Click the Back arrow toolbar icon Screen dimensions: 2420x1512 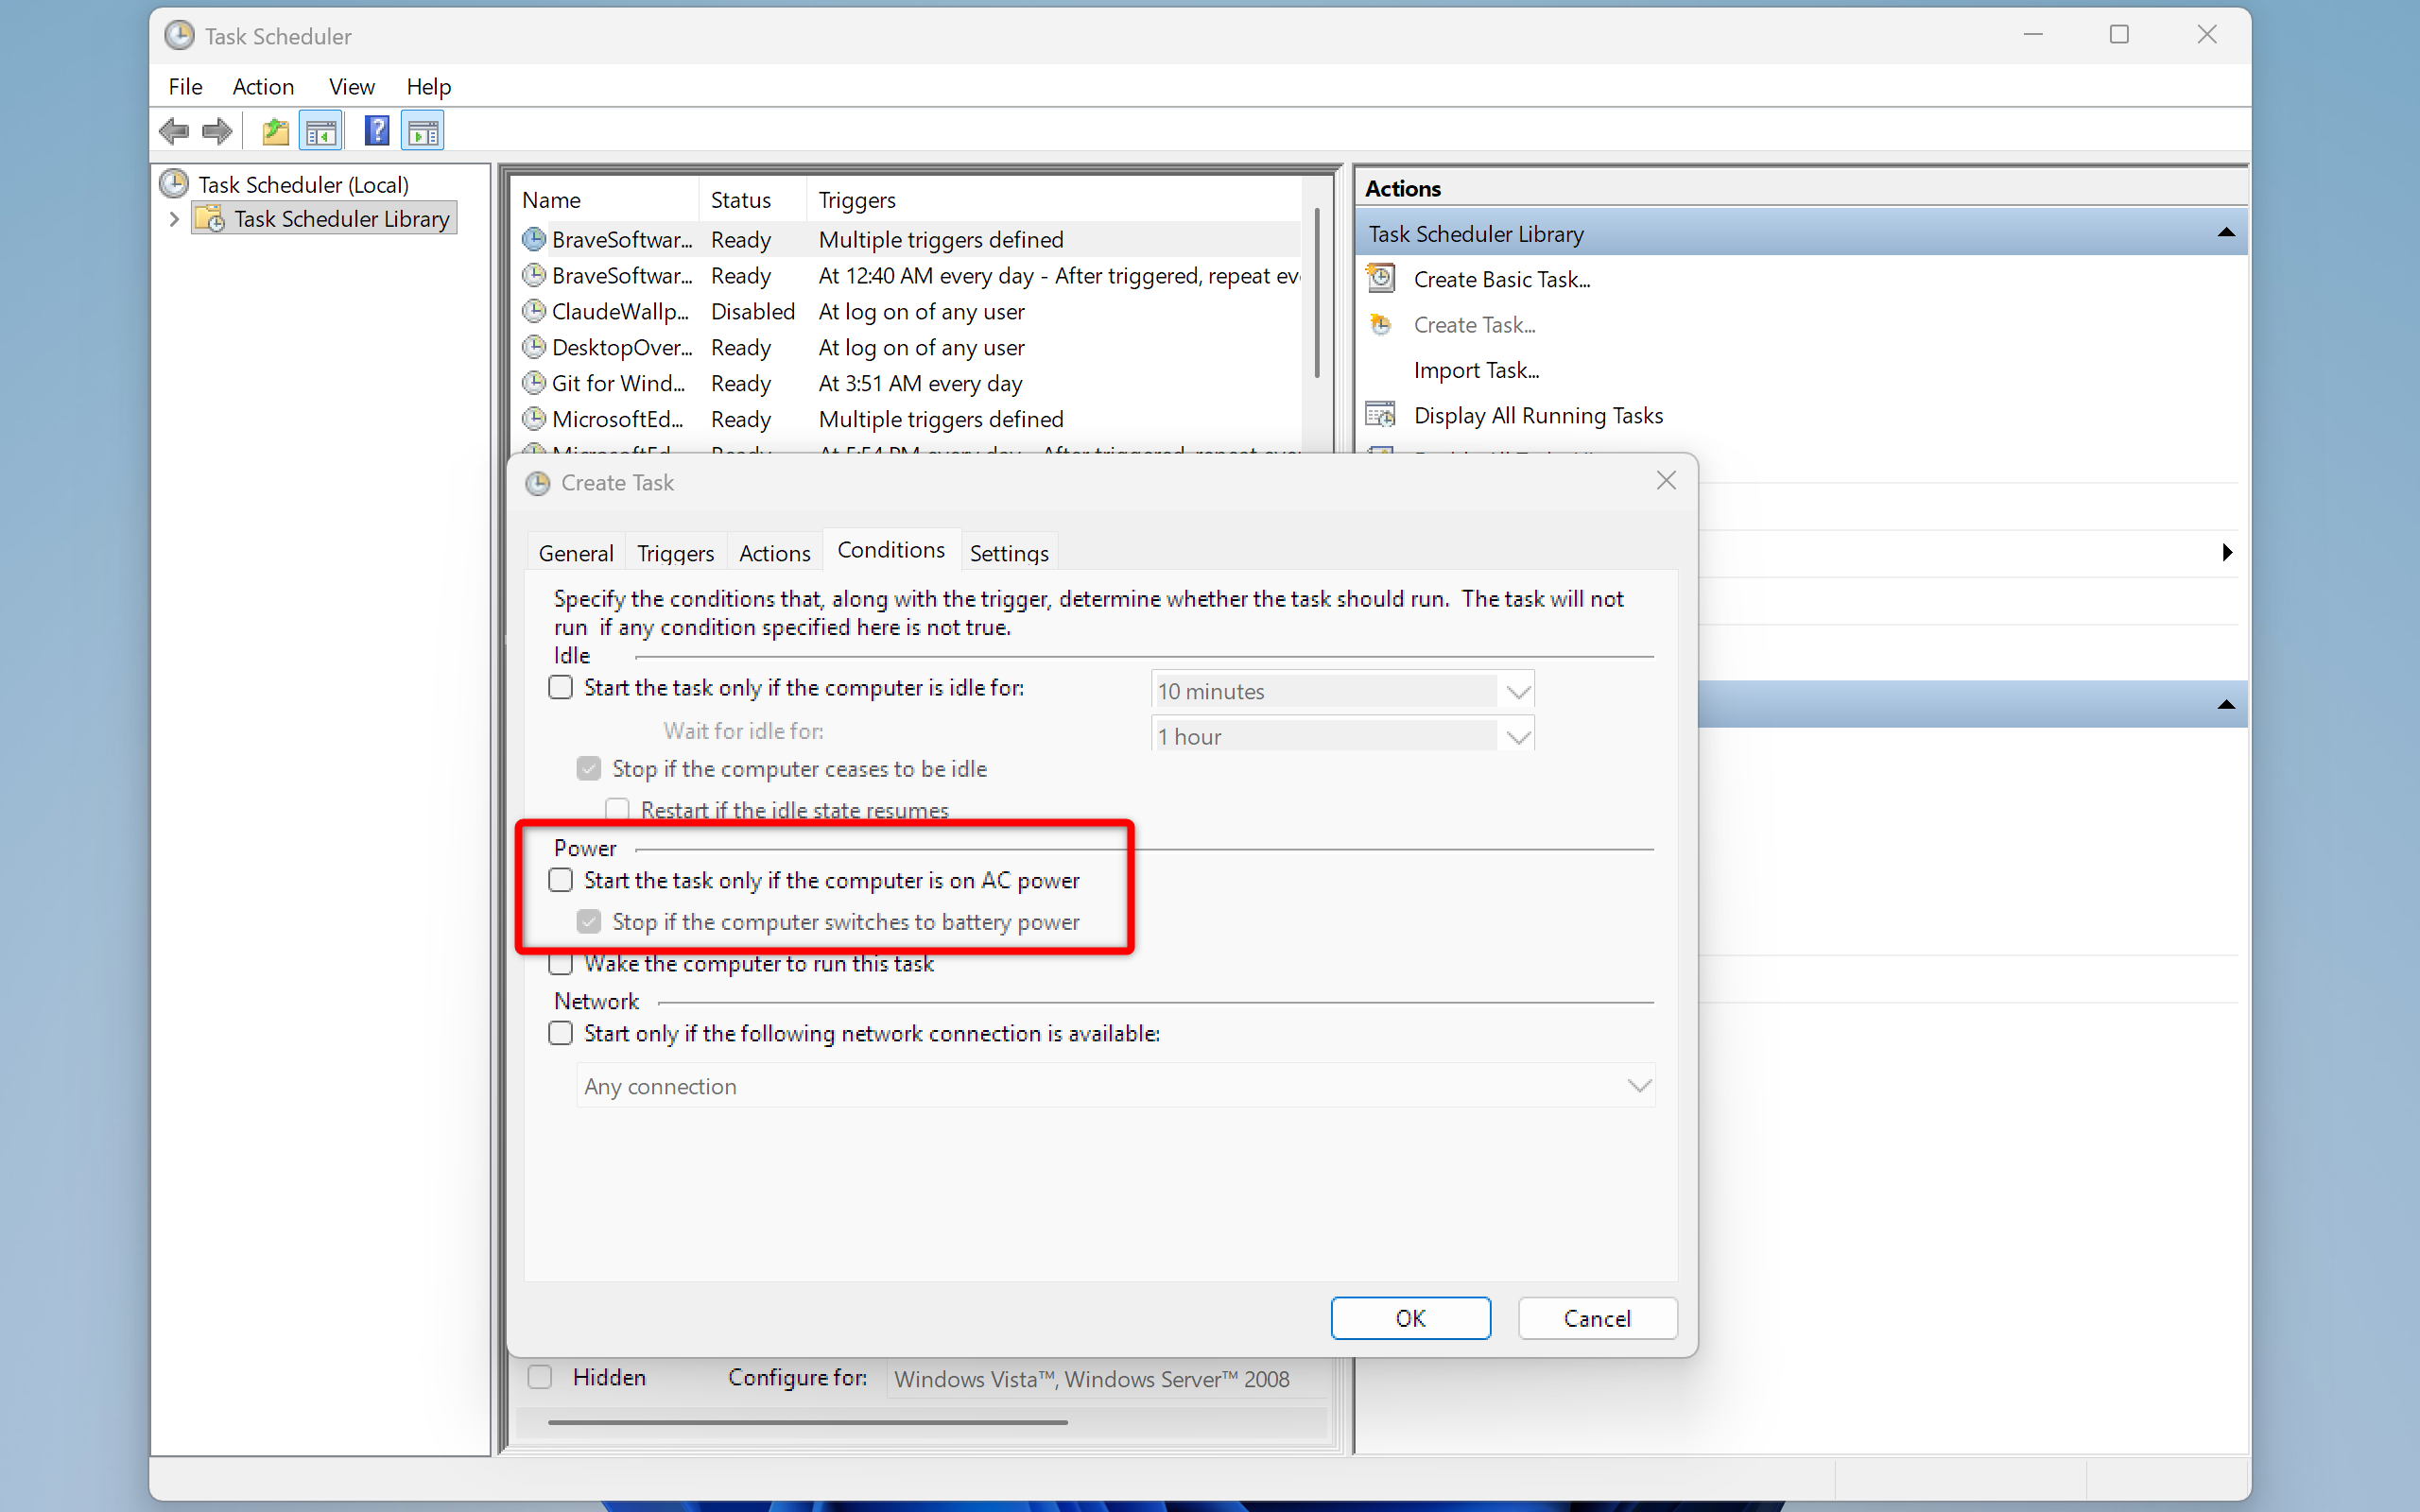point(174,131)
